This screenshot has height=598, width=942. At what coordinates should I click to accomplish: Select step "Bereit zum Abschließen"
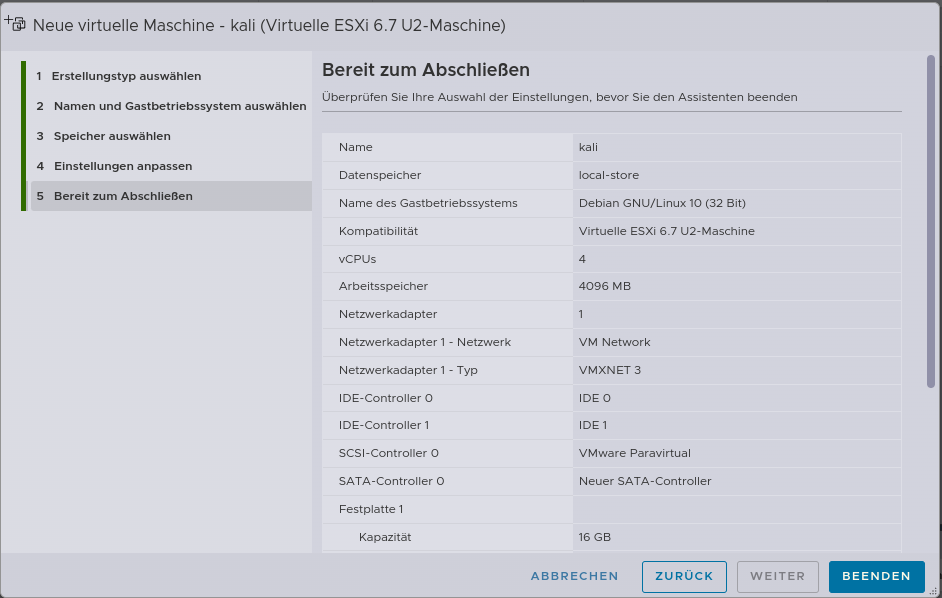(120, 195)
